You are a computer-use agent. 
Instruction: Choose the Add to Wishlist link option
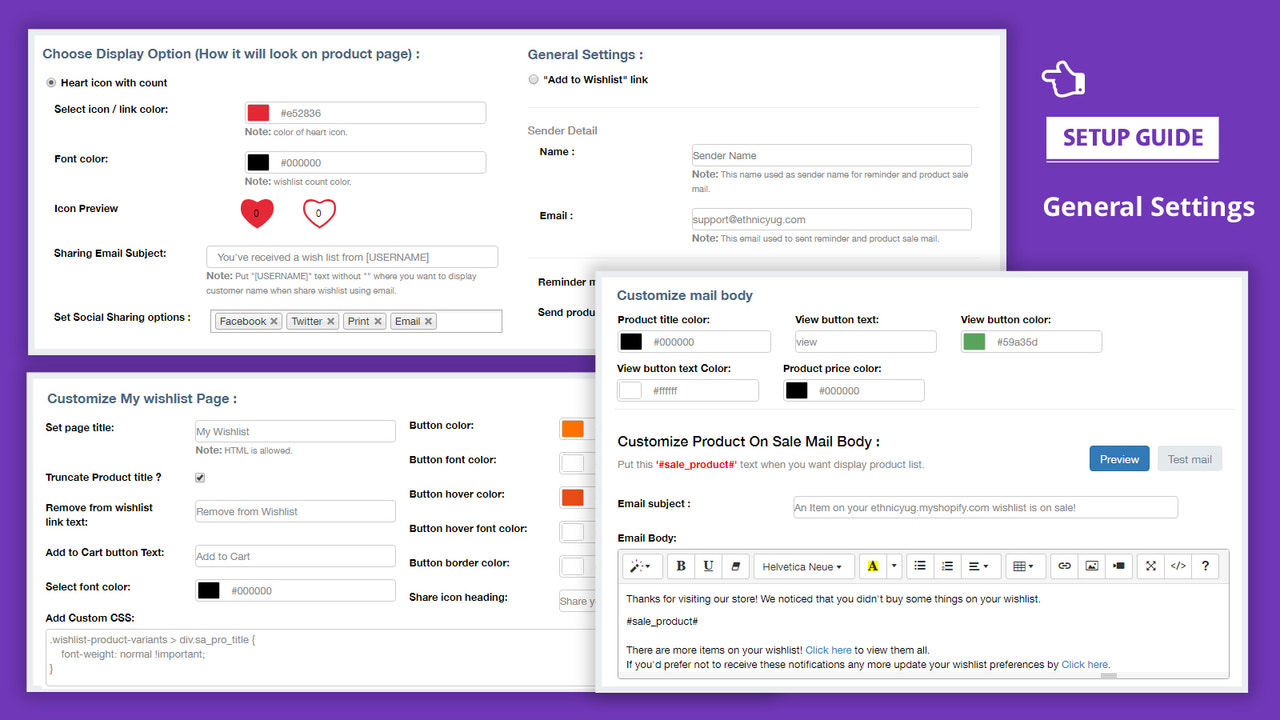[x=533, y=79]
